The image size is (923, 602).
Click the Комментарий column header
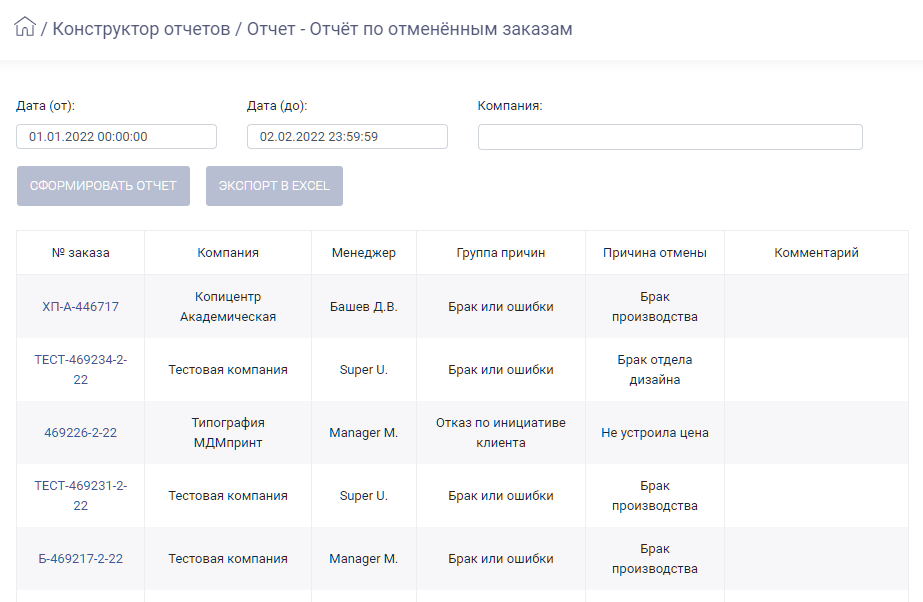pos(816,252)
